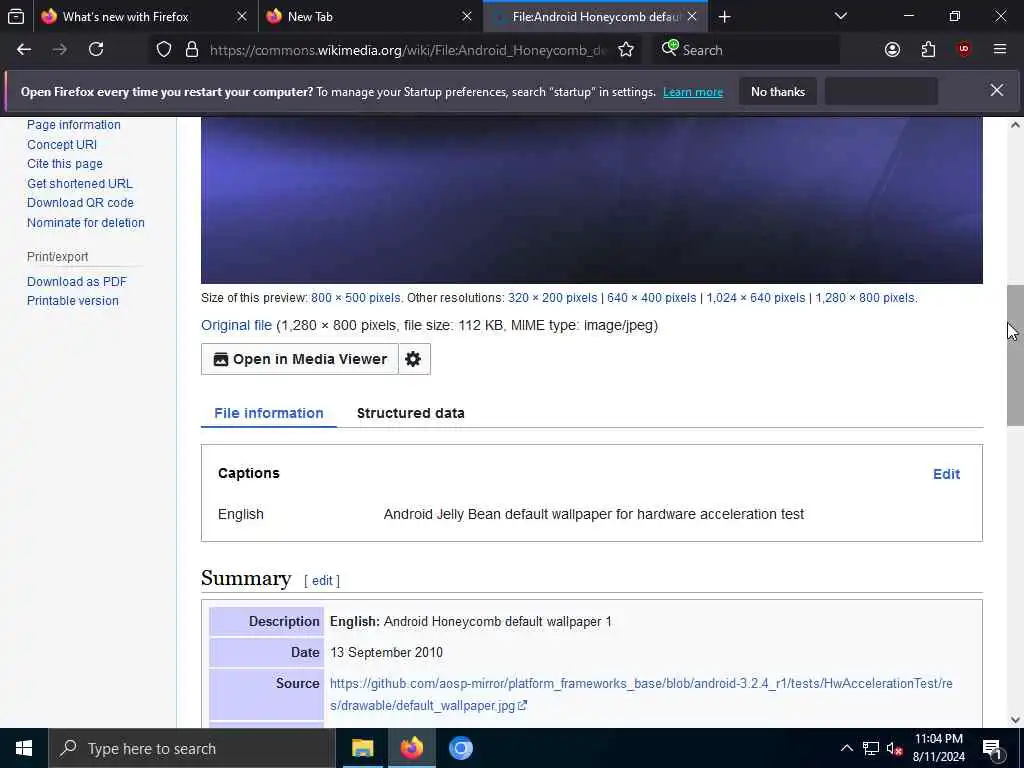Click Get shortened URL link

80,184
